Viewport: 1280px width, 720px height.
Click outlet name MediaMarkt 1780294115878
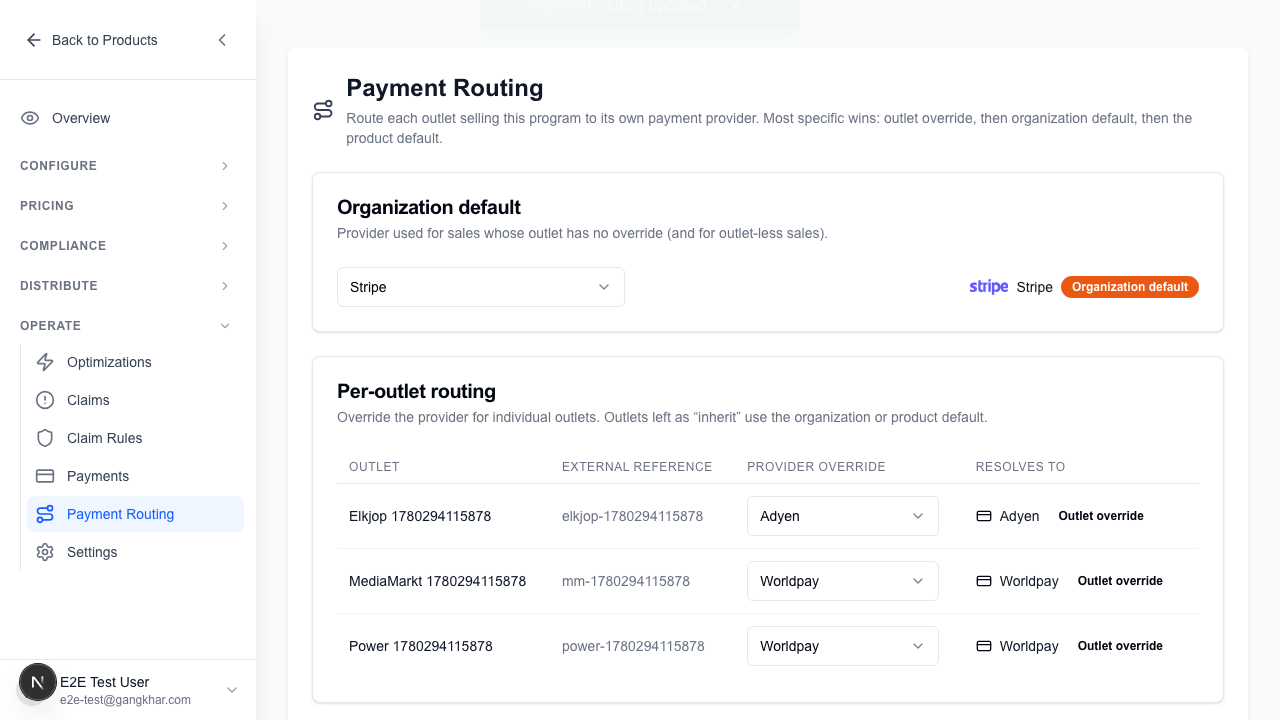(x=437, y=581)
